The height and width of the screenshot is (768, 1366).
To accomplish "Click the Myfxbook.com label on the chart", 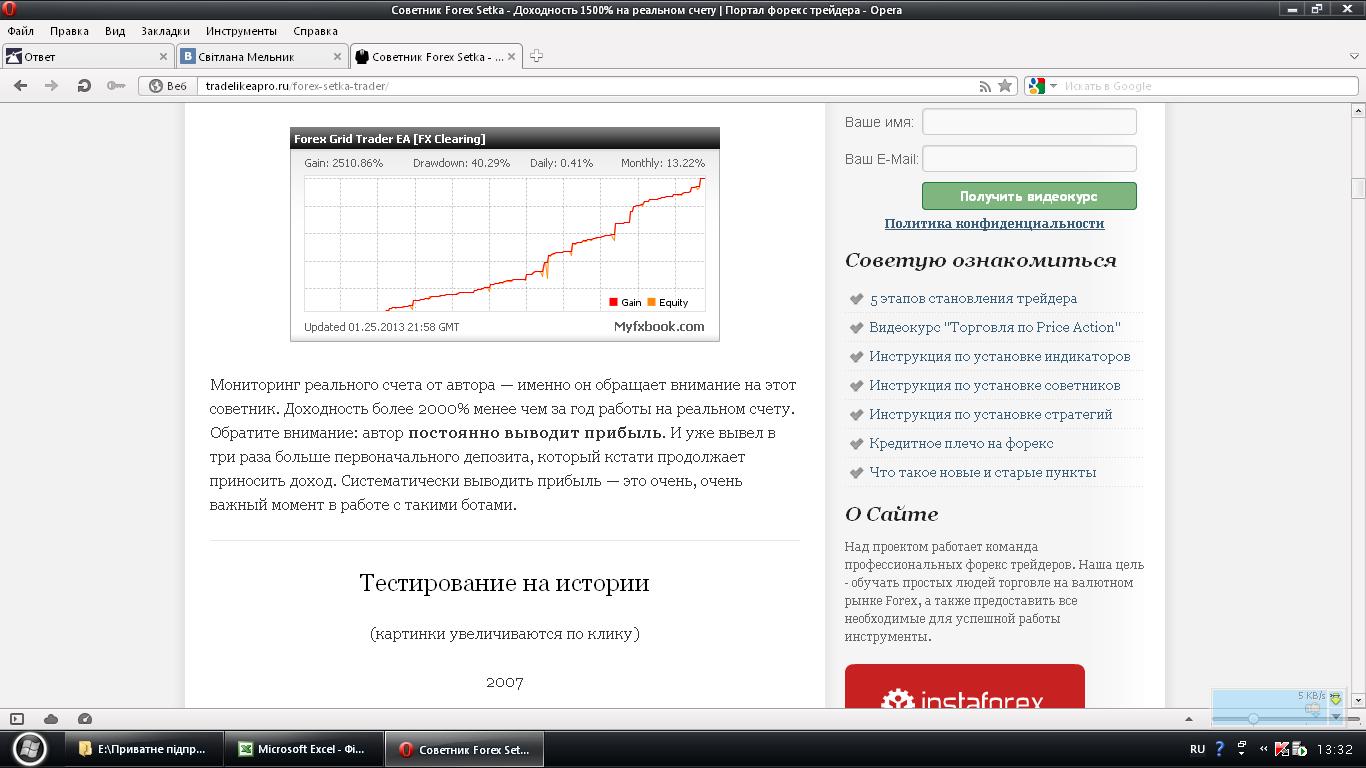I will tap(659, 326).
